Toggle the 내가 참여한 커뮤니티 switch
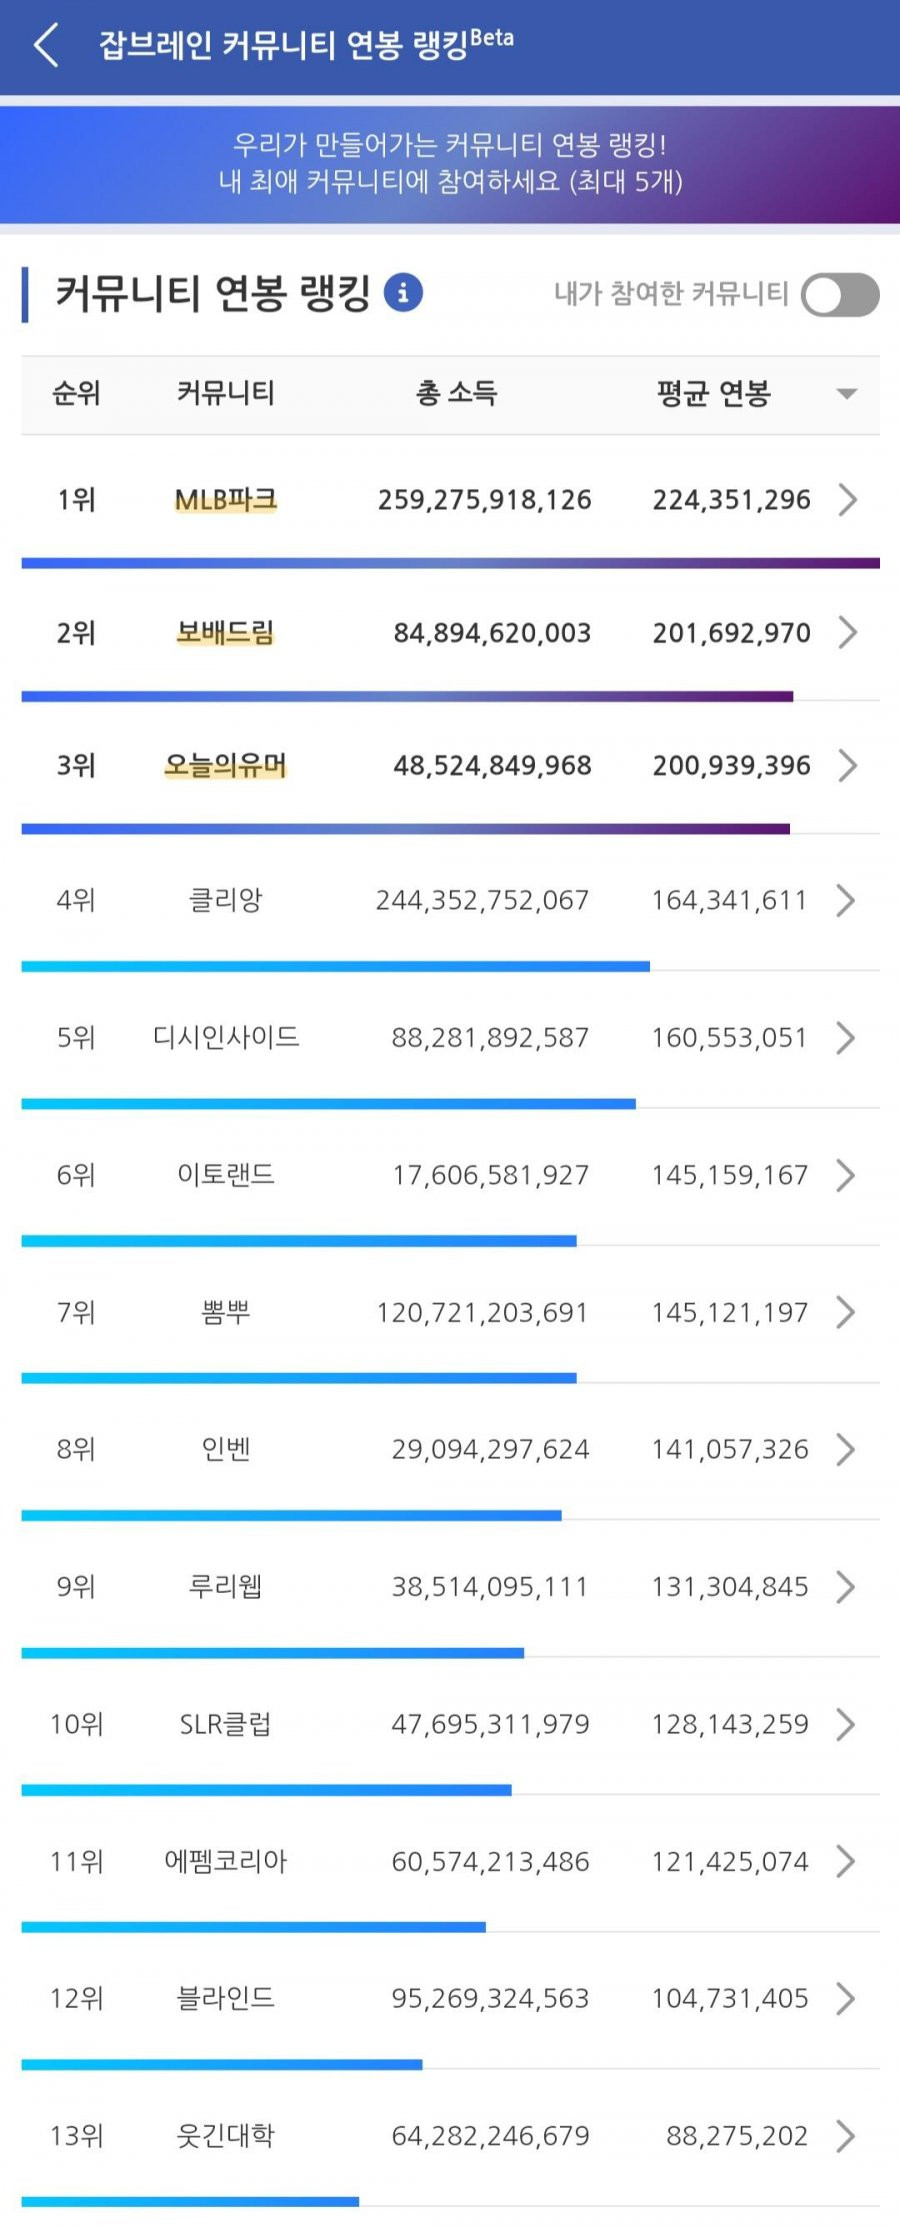This screenshot has height=2227, width=900. 839,295
